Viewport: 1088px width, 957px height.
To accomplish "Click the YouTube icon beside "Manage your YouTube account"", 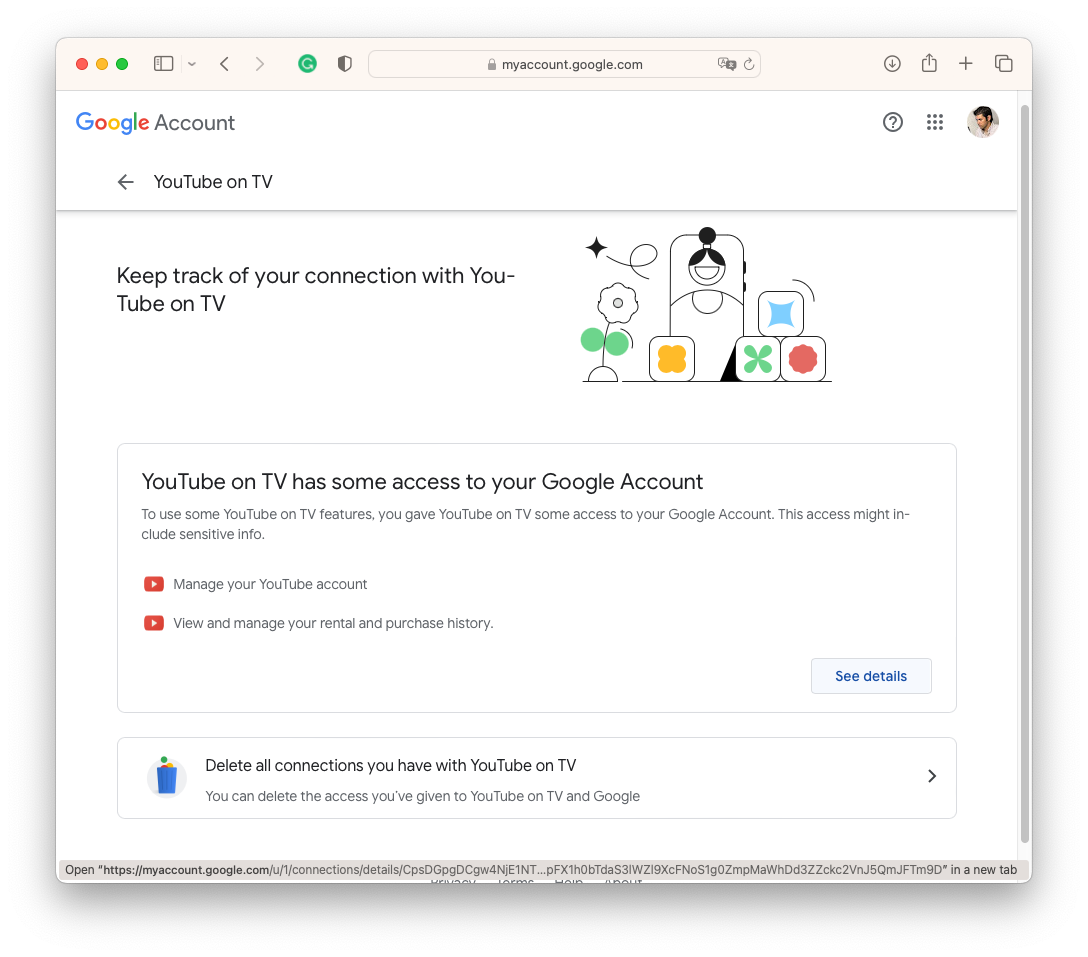I will click(x=154, y=583).
